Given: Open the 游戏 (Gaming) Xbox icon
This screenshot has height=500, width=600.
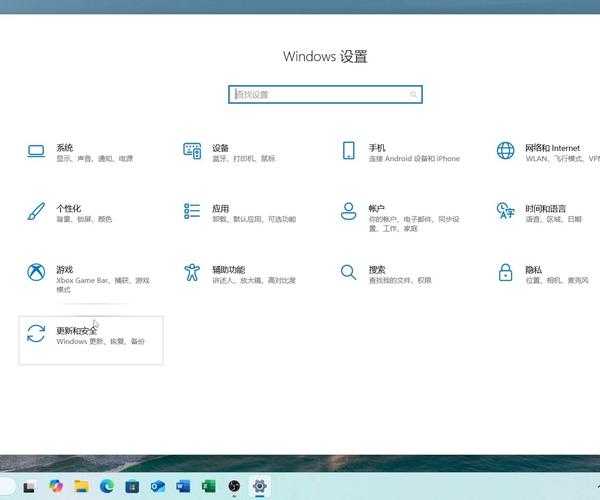Looking at the screenshot, I should [x=37, y=272].
